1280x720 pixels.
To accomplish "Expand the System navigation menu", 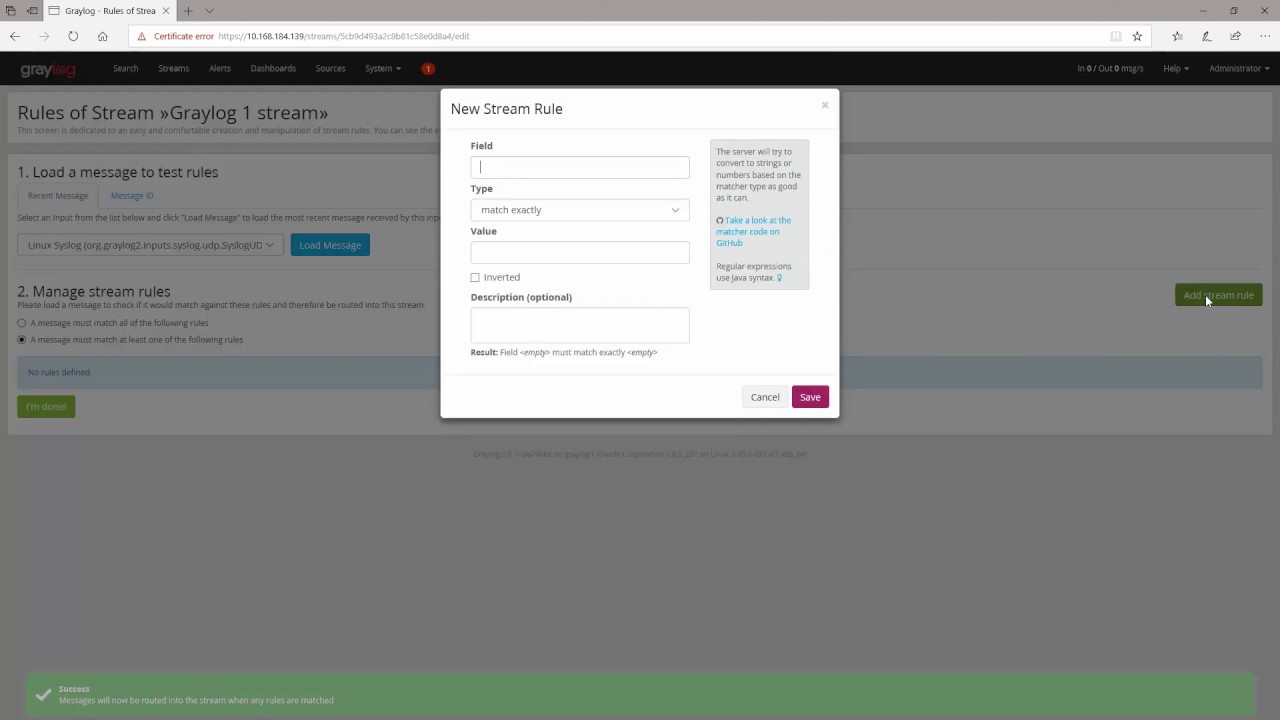I will point(382,69).
